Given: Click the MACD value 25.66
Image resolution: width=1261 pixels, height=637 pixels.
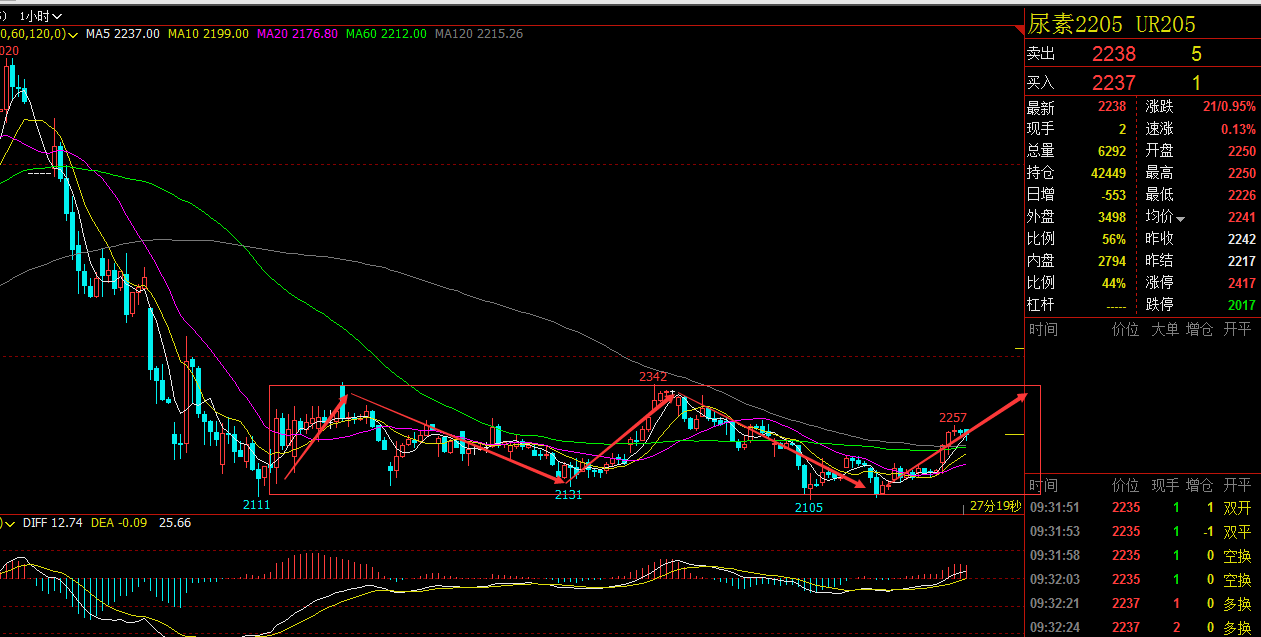Looking at the screenshot, I should pyautogui.click(x=175, y=522).
